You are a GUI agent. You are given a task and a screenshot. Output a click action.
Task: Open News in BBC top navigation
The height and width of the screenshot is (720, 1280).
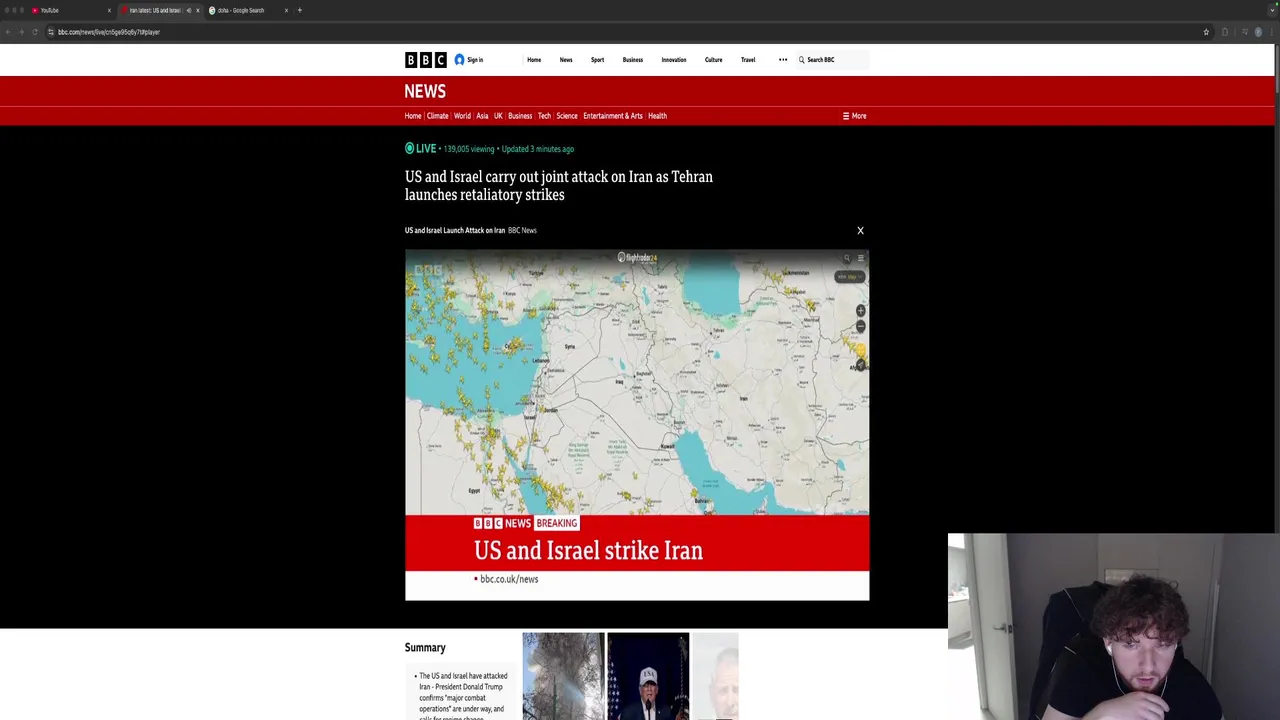coord(566,60)
